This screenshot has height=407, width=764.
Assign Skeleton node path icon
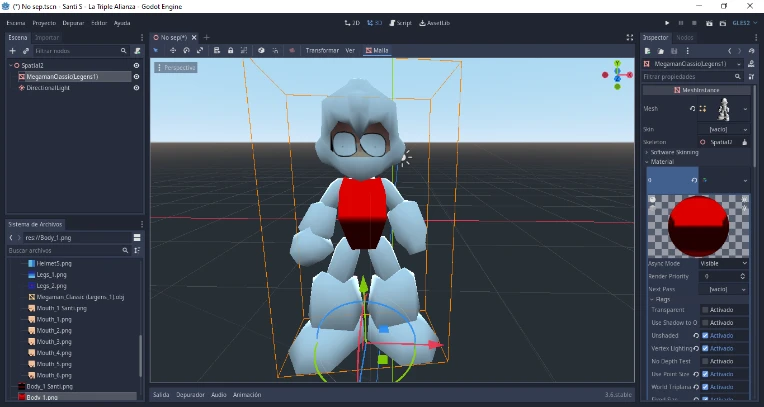[745, 142]
